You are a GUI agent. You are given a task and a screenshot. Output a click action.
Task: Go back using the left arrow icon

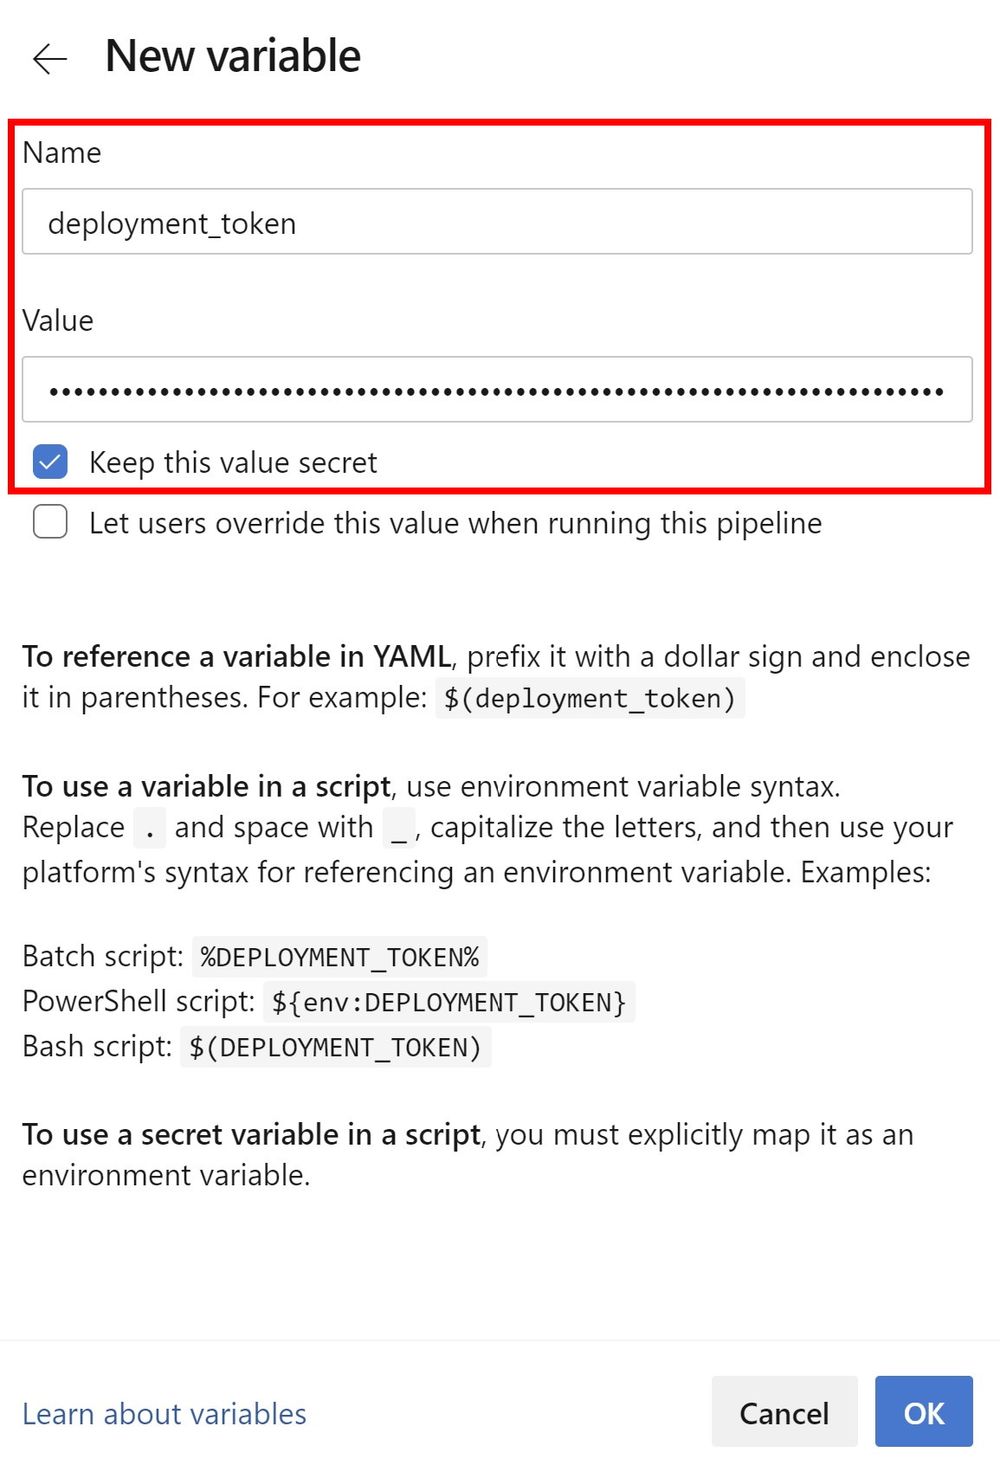(x=50, y=59)
